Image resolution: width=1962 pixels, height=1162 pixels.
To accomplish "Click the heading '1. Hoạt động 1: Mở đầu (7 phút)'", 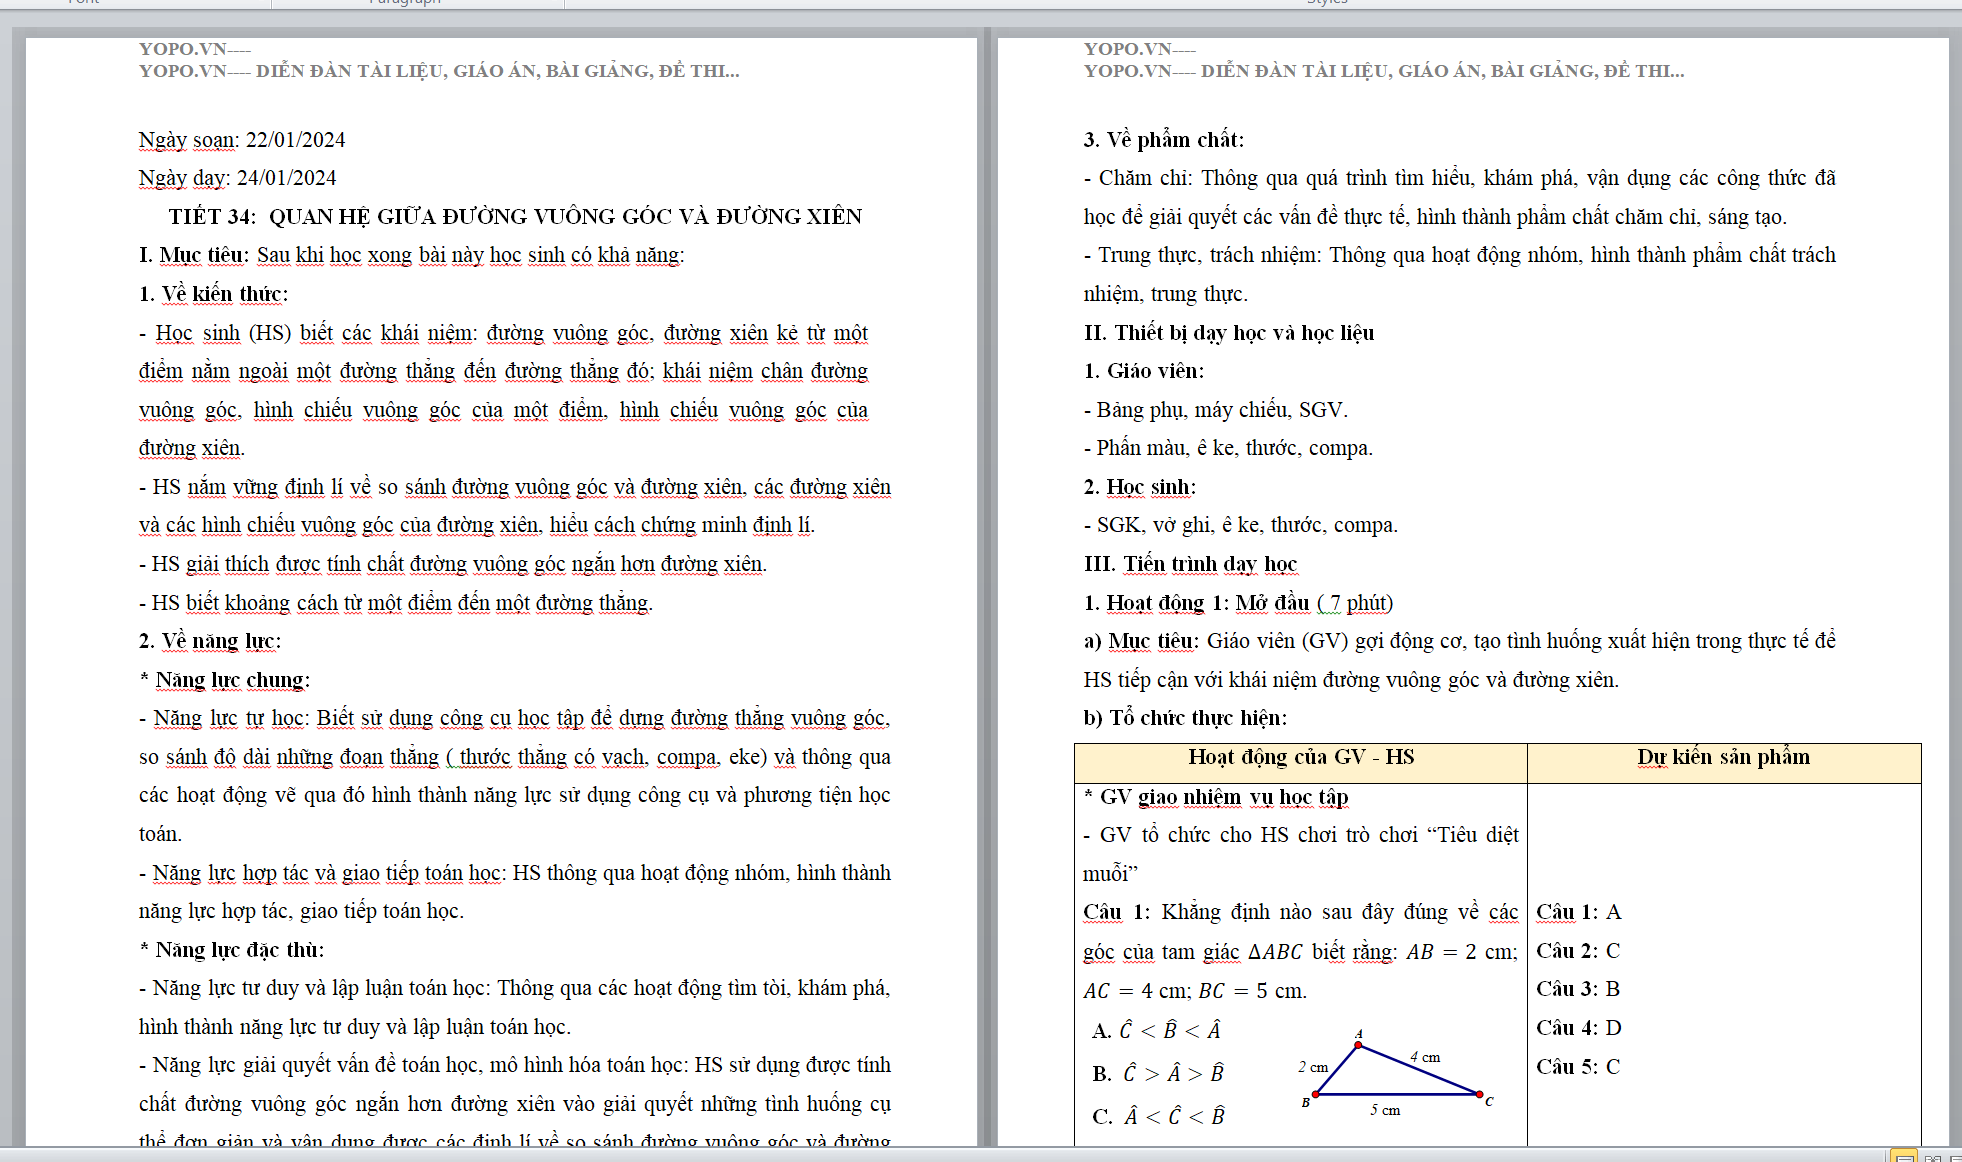I will 1239,603.
